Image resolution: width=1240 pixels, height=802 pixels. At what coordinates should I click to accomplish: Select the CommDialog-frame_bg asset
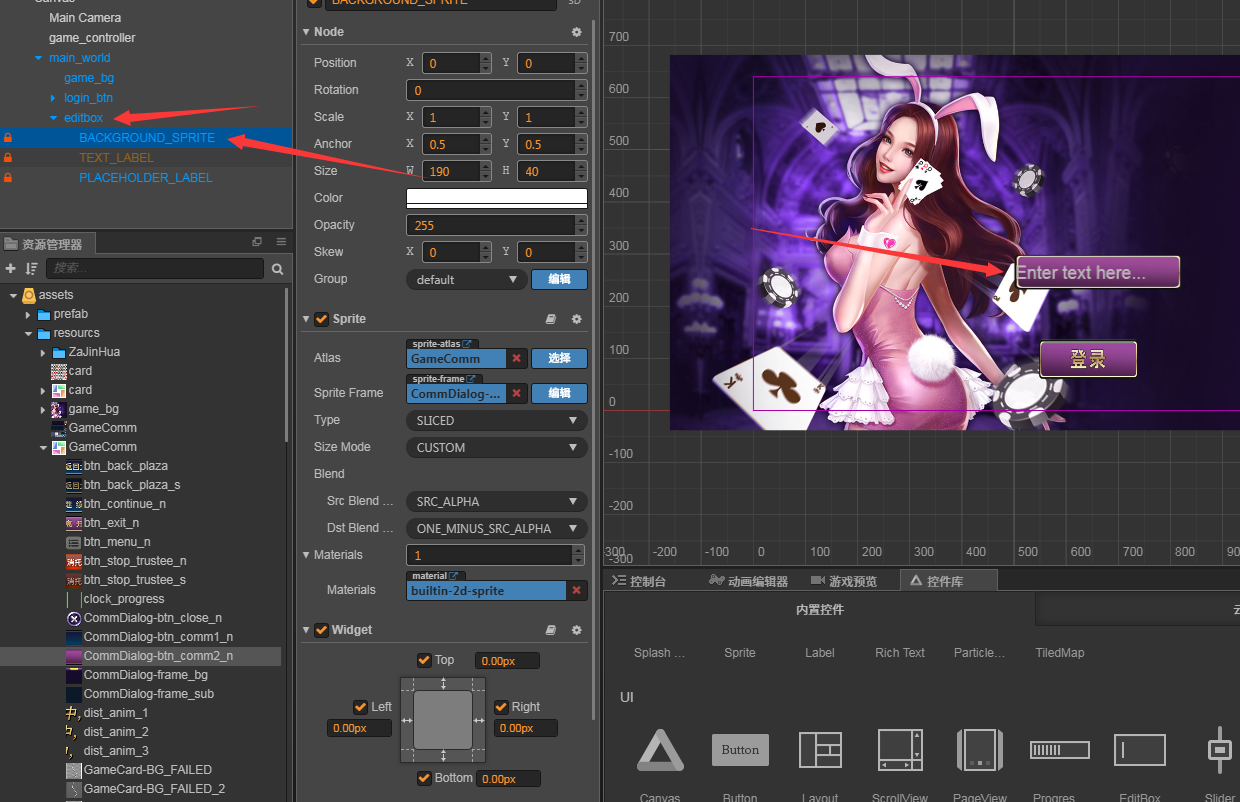click(x=146, y=675)
